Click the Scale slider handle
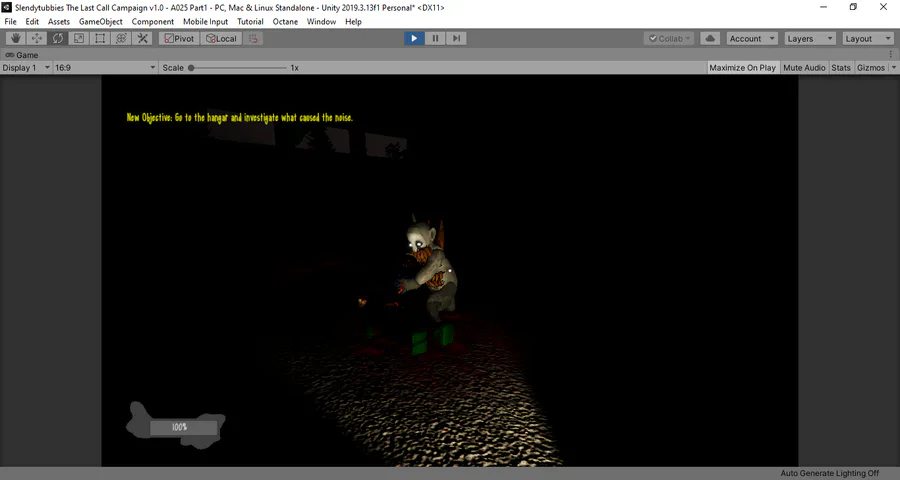Image resolution: width=900 pixels, height=480 pixels. tap(191, 68)
